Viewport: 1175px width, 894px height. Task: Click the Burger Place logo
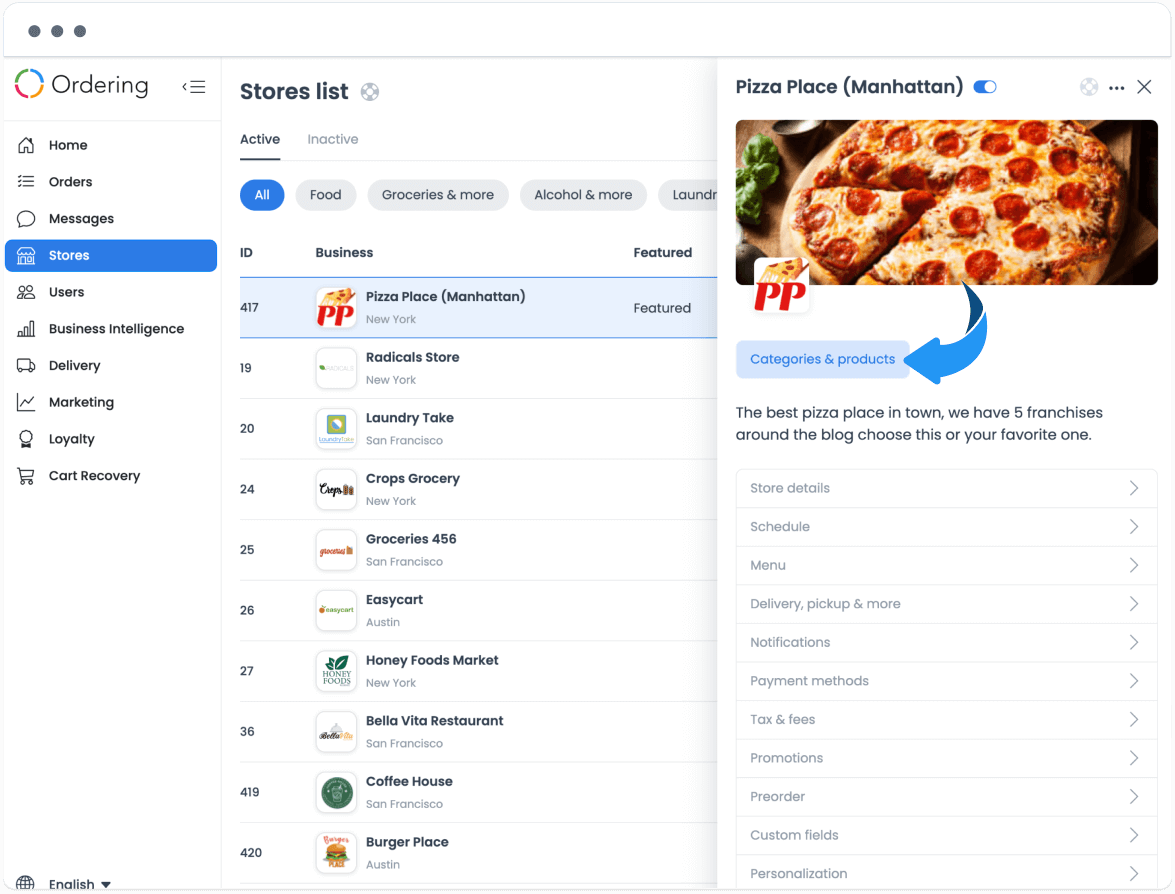tap(336, 854)
